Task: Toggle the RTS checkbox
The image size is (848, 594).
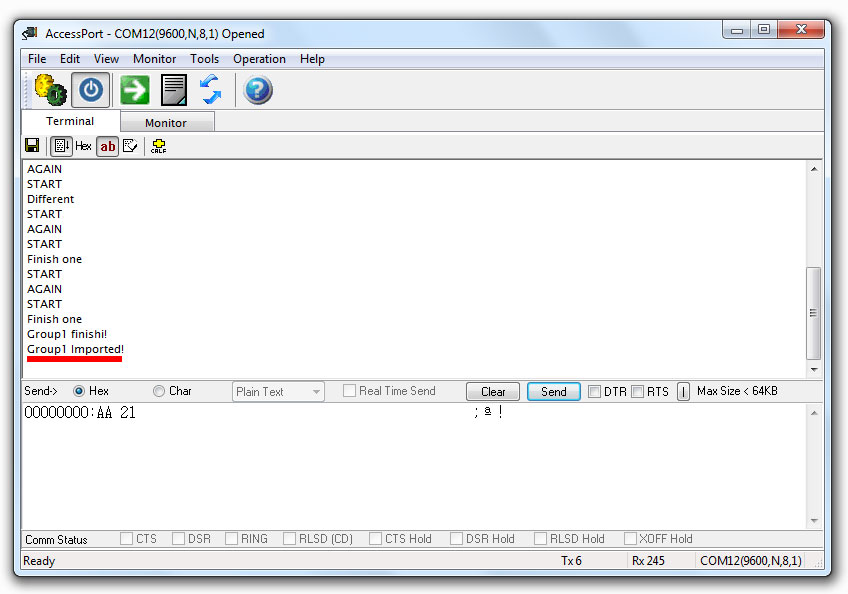Action: tap(638, 391)
